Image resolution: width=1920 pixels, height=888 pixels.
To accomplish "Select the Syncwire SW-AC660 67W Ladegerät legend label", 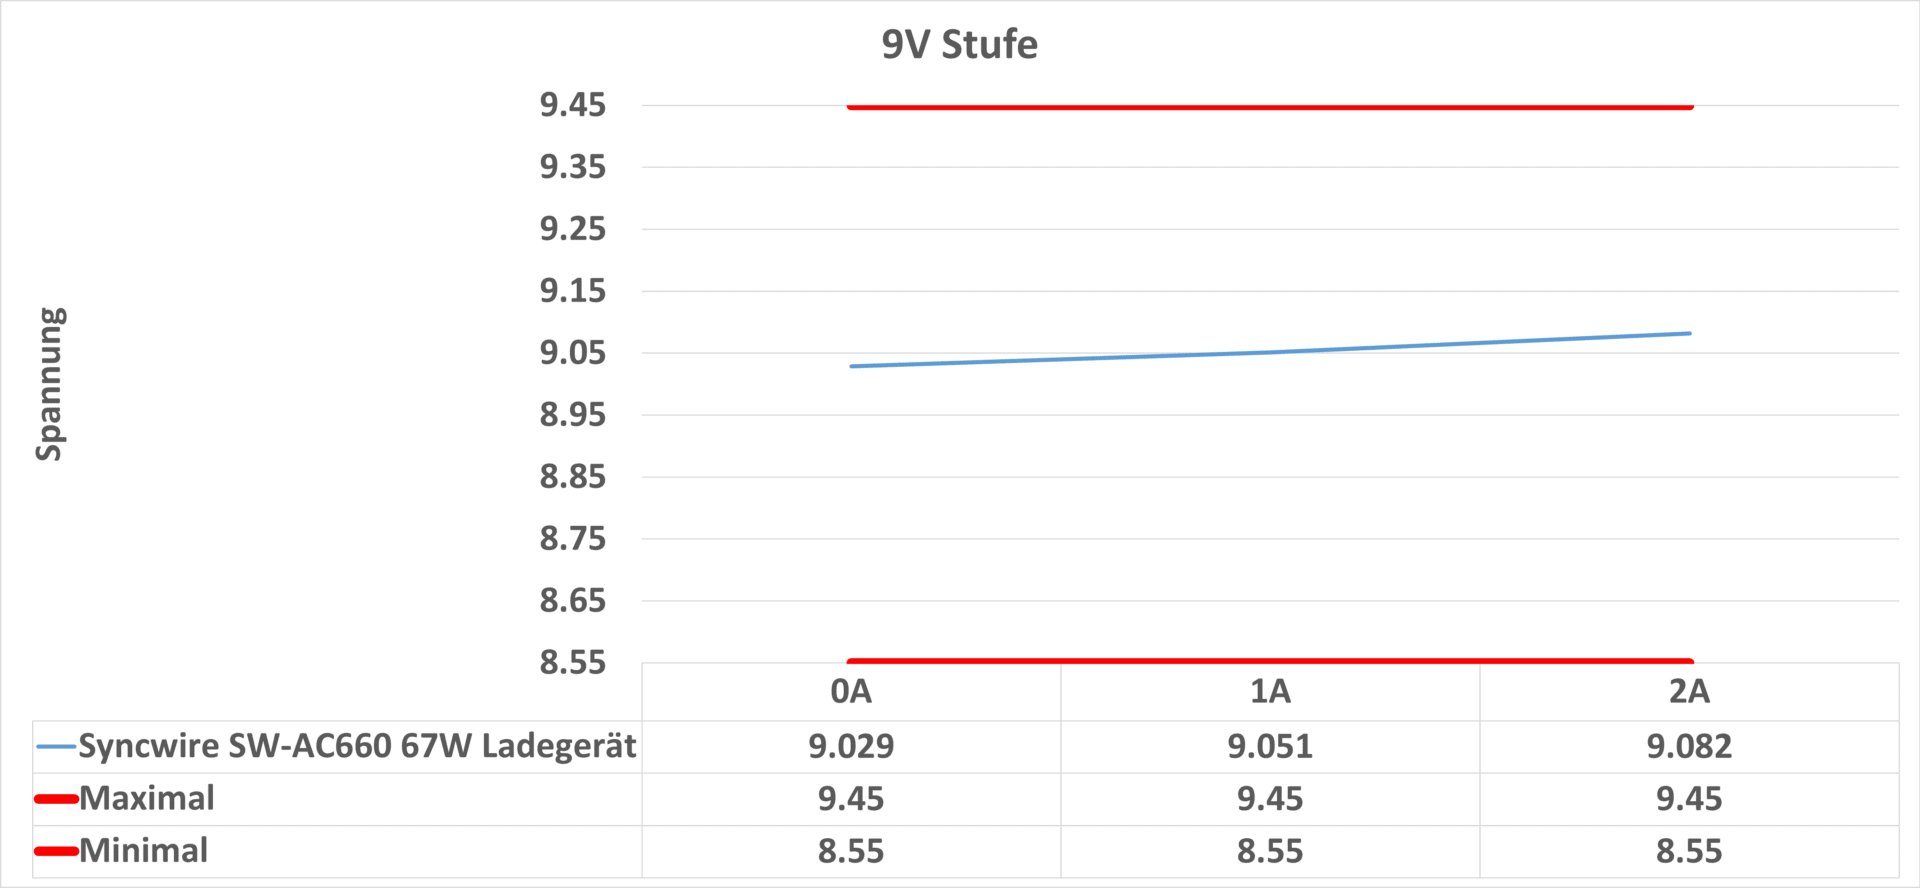I will click(357, 746).
